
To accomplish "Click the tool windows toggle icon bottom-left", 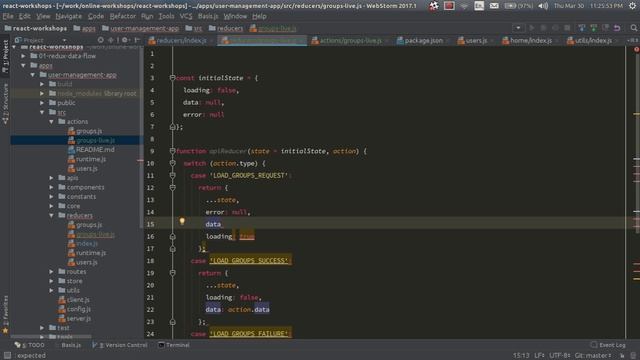I will [7, 356].
